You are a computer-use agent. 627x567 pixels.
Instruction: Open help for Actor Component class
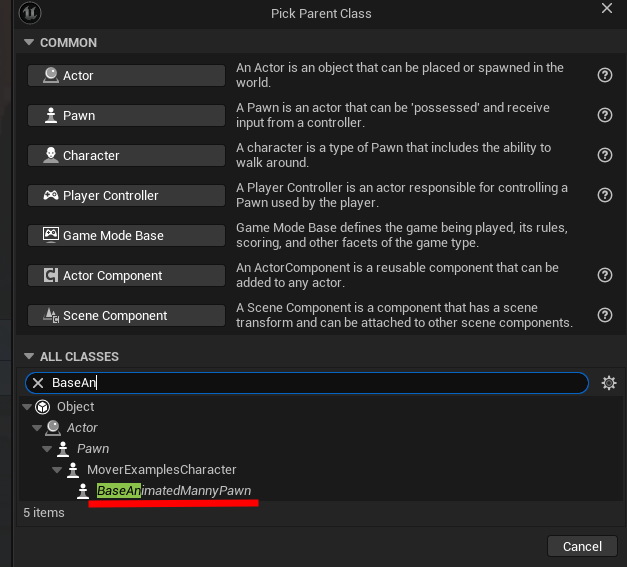coord(605,275)
